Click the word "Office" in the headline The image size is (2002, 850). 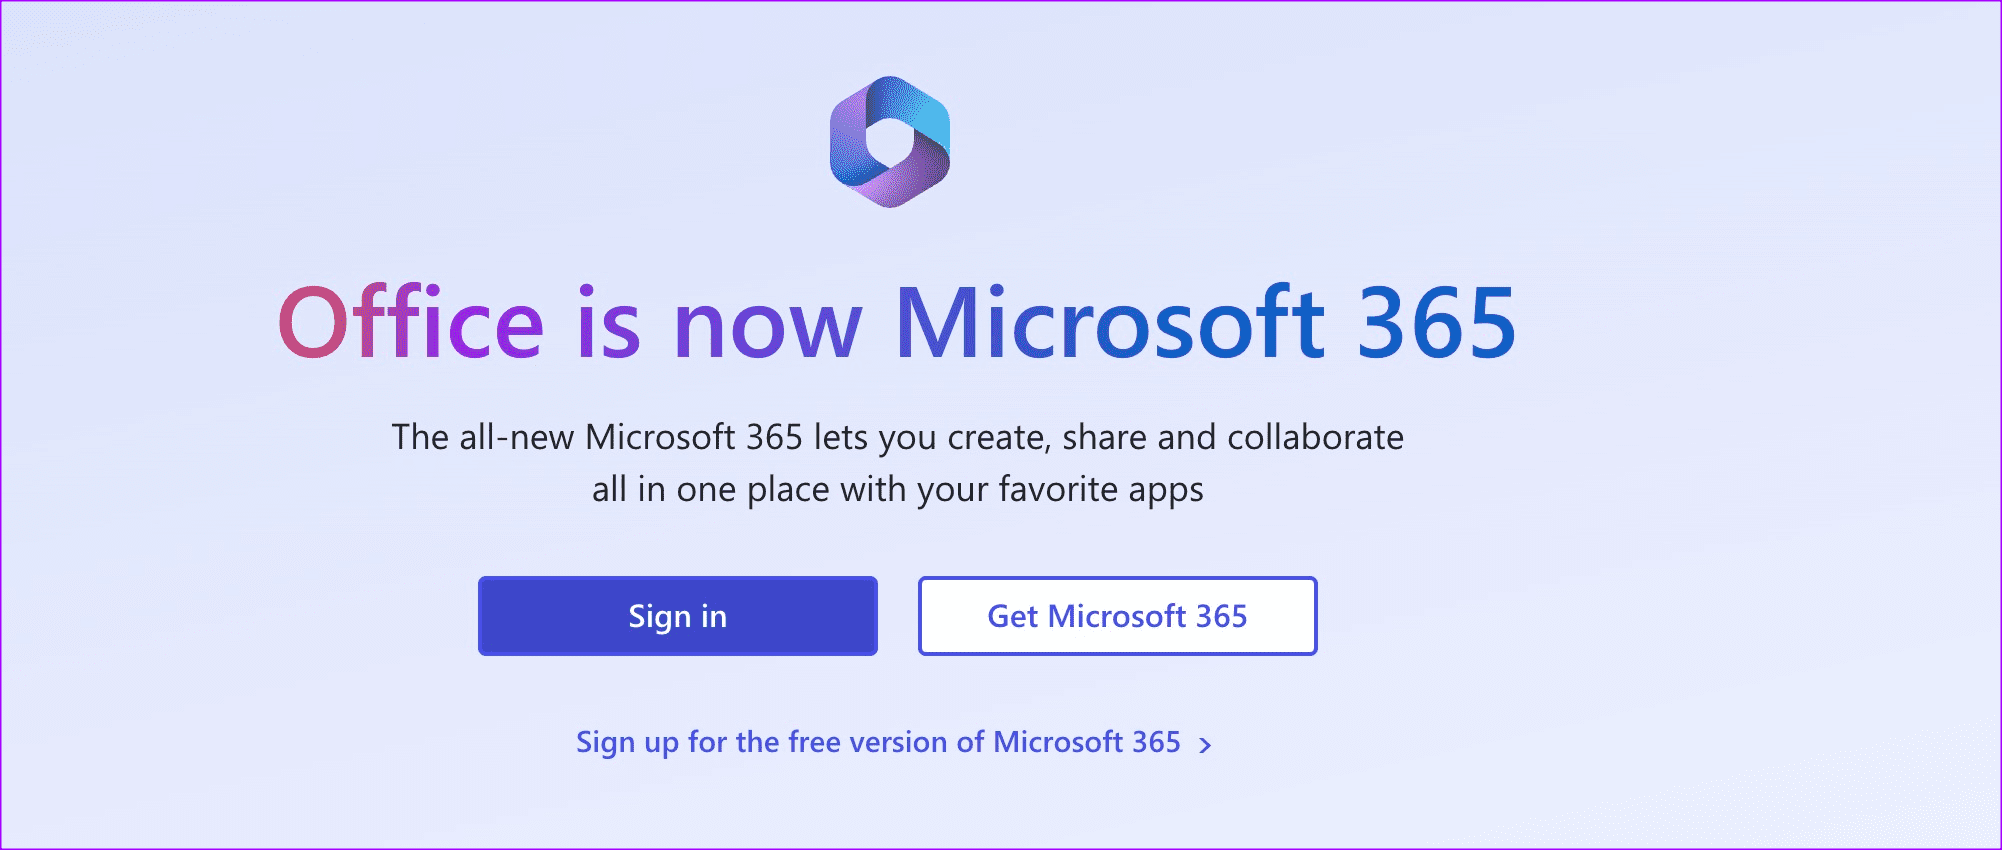pyautogui.click(x=410, y=323)
